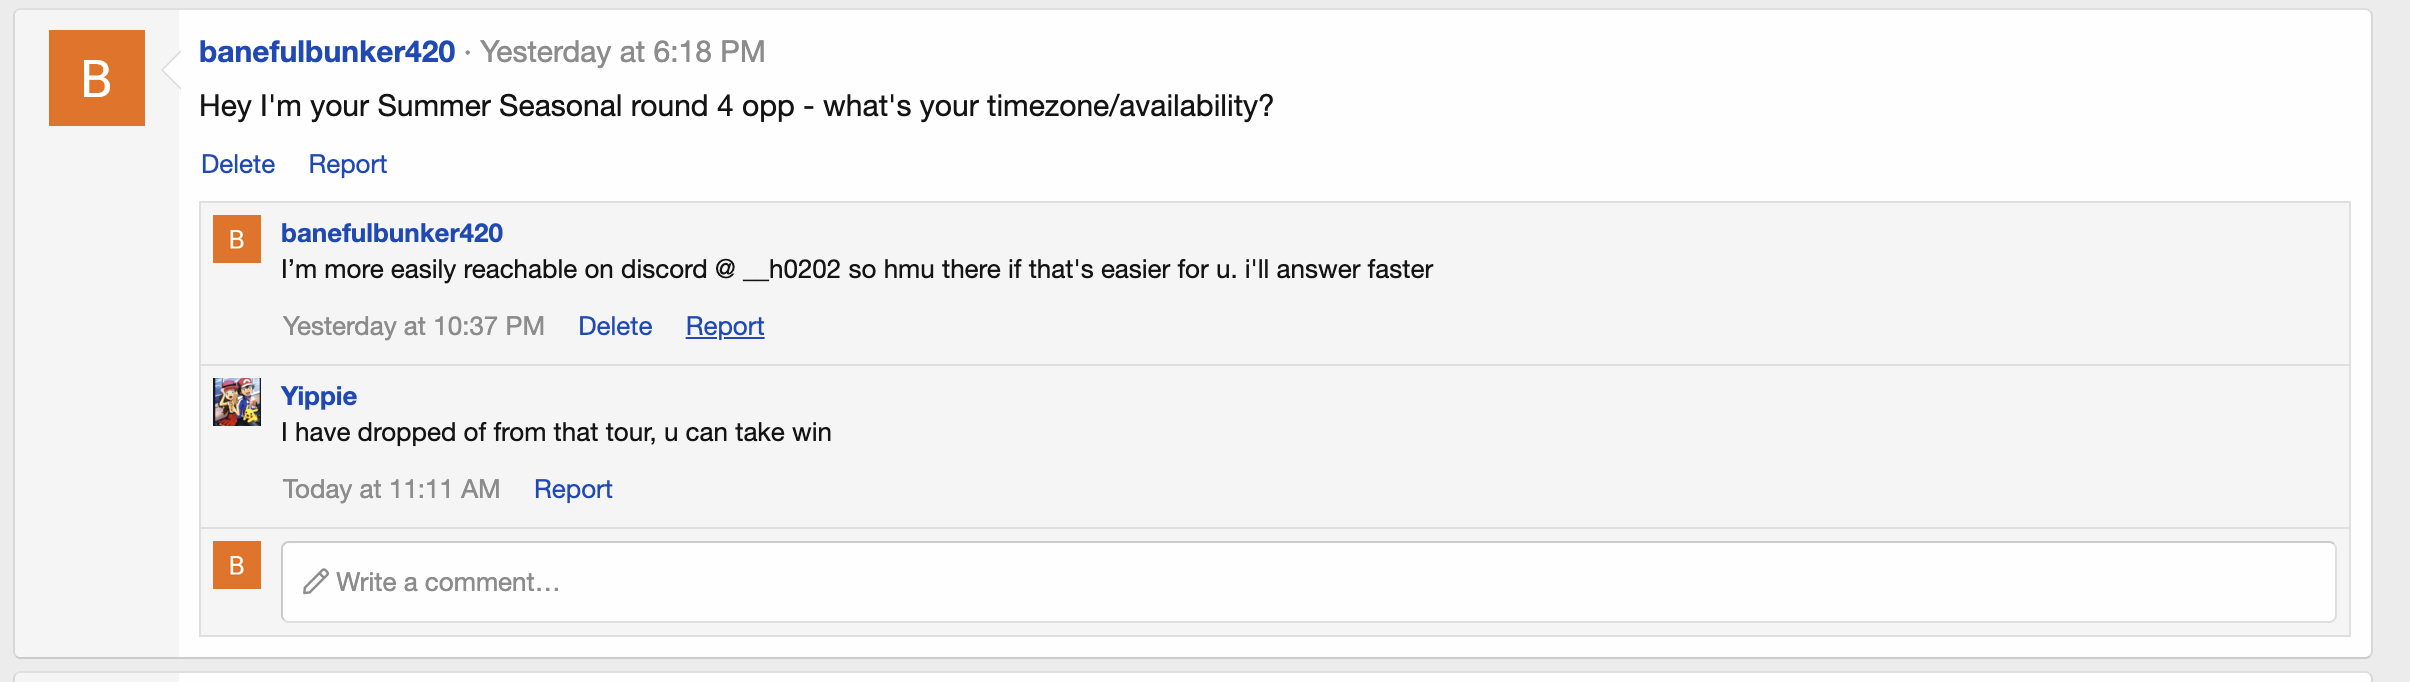Delete the Discord contact comment

point(615,326)
